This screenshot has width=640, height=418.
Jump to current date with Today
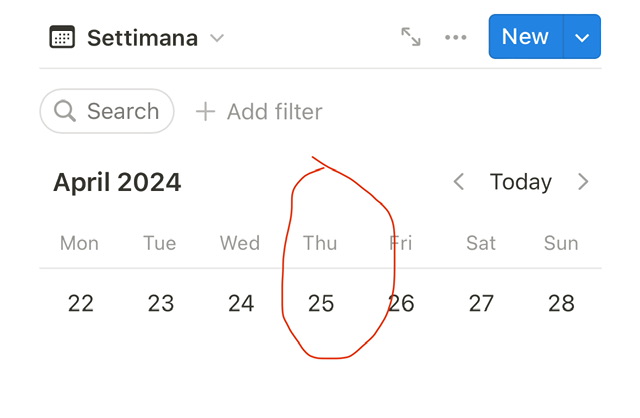pyautogui.click(x=521, y=182)
